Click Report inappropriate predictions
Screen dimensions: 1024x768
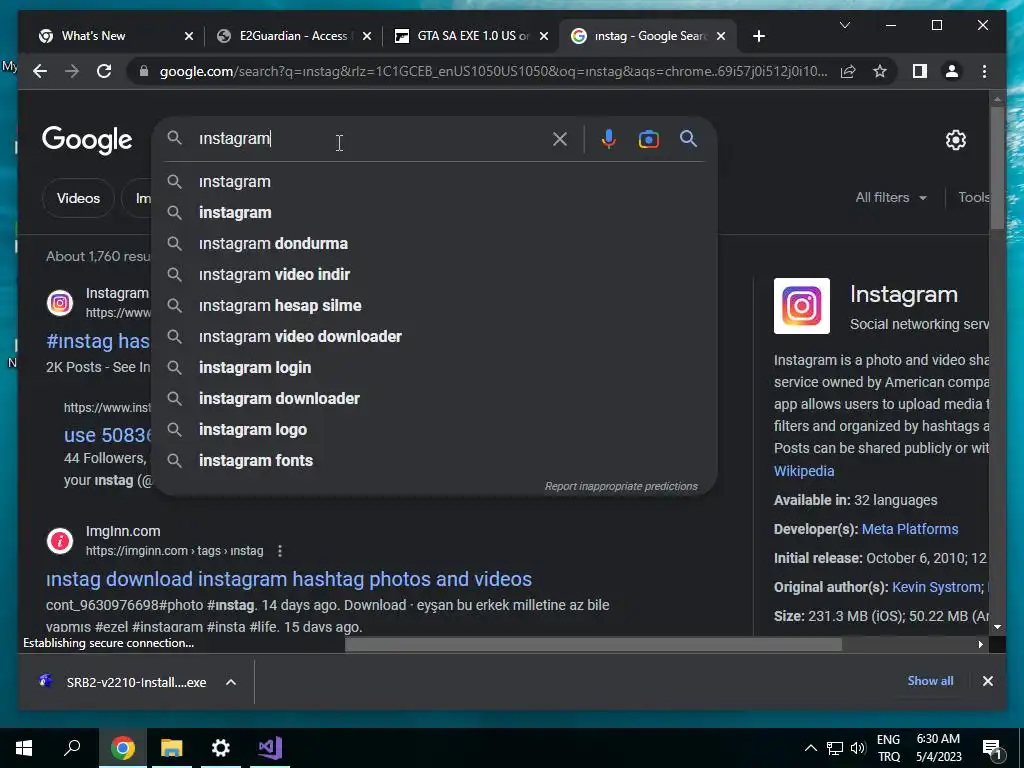pos(621,487)
